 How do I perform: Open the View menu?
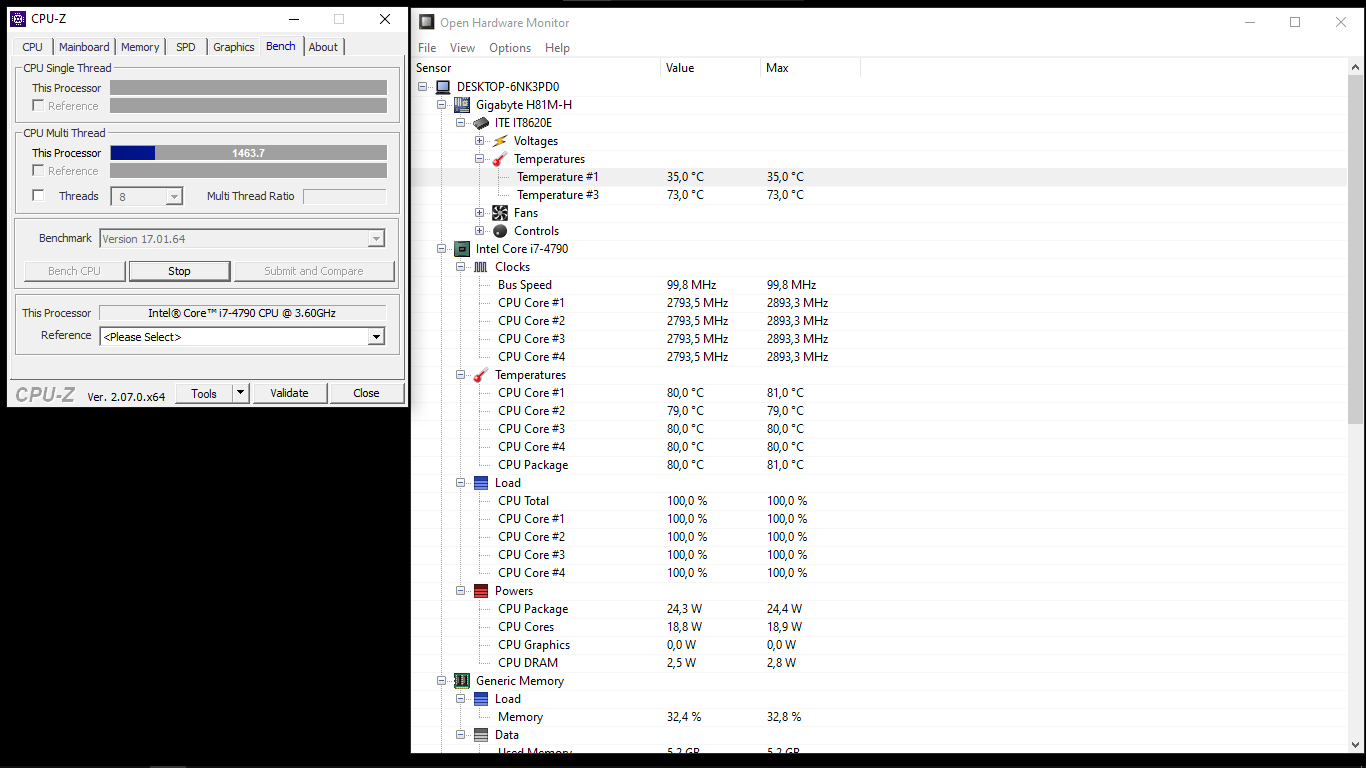(462, 48)
